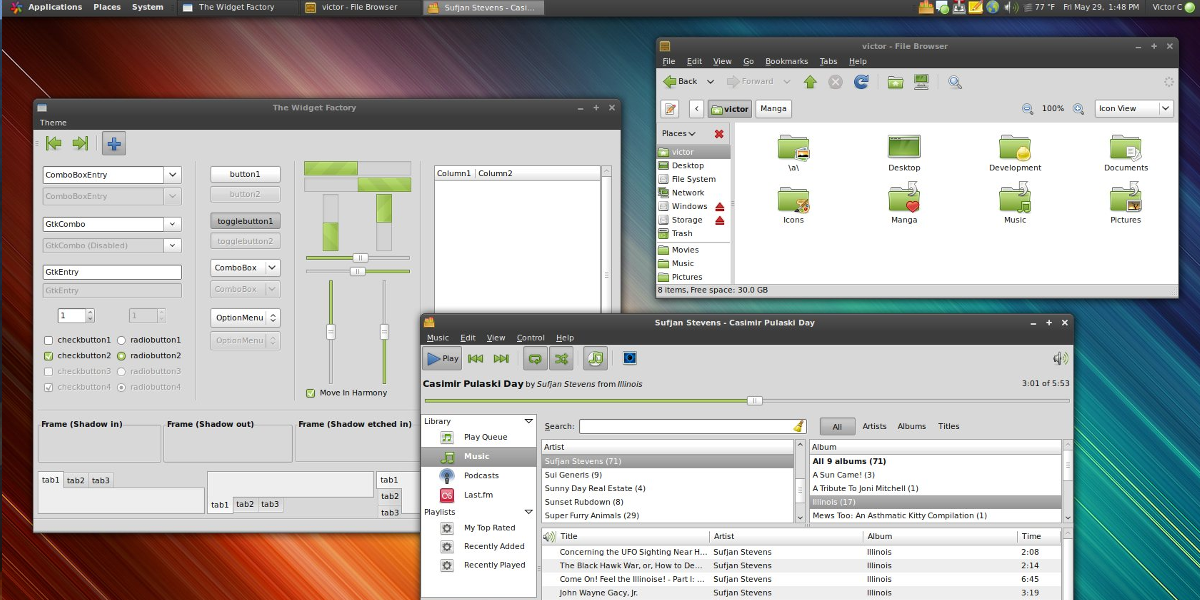
Task: Open the visualization icon in music player toolbar
Action: pos(630,358)
